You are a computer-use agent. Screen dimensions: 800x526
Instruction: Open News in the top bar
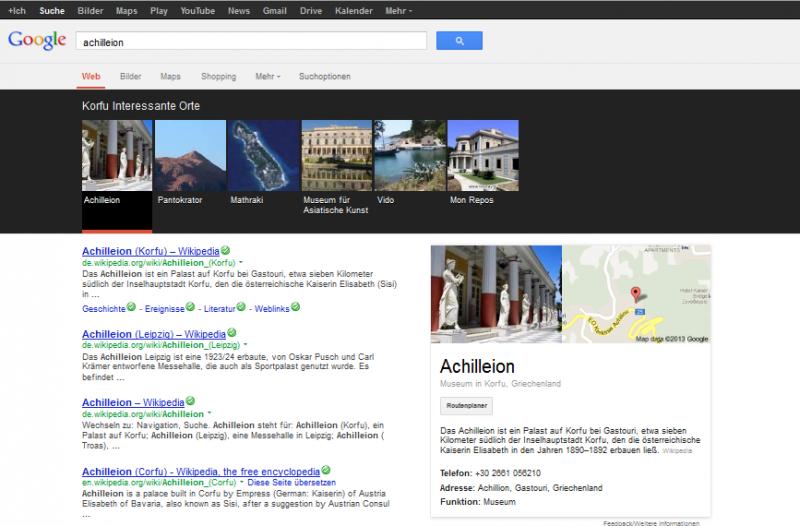click(x=239, y=11)
